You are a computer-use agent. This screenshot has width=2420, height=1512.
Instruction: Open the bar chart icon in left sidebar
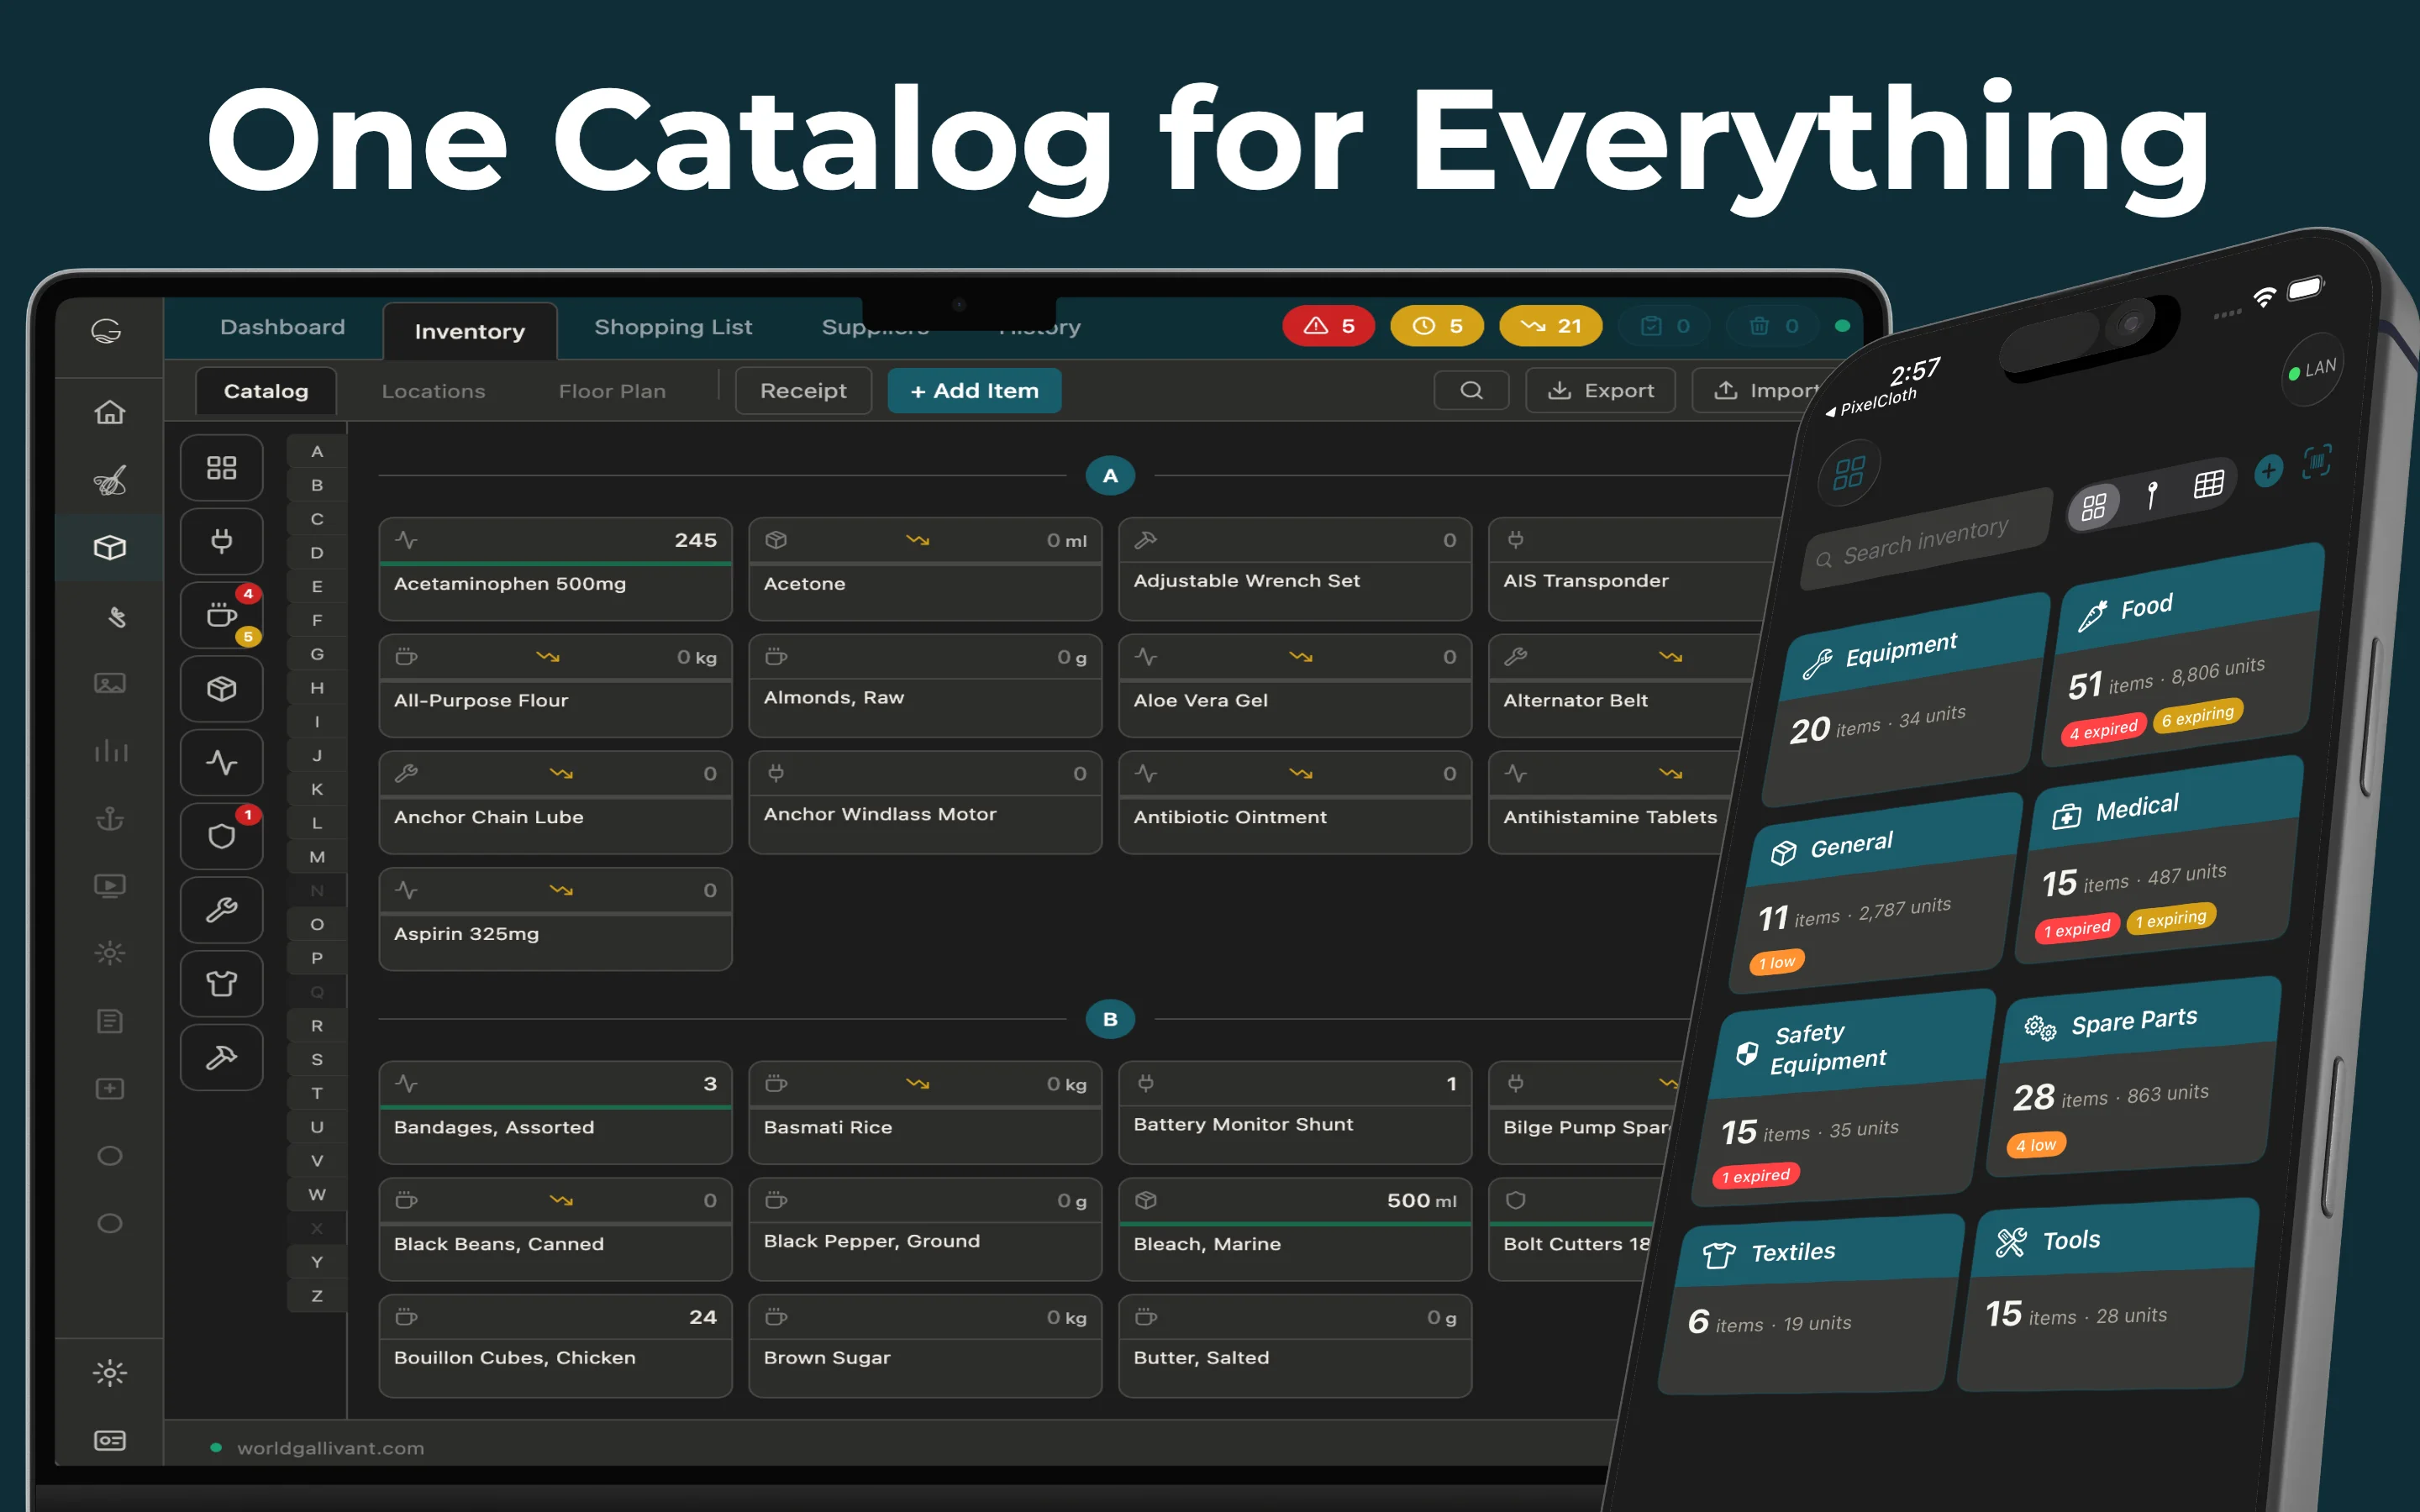pos(110,750)
